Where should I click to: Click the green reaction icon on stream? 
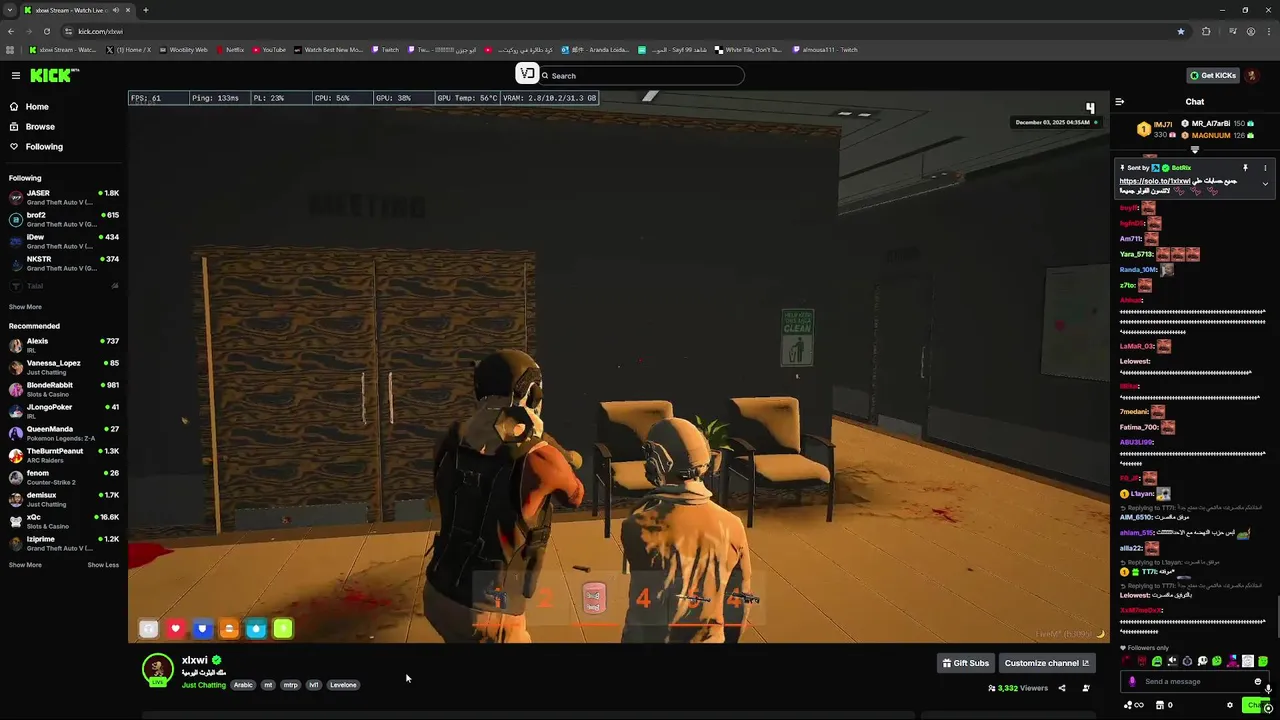283,628
